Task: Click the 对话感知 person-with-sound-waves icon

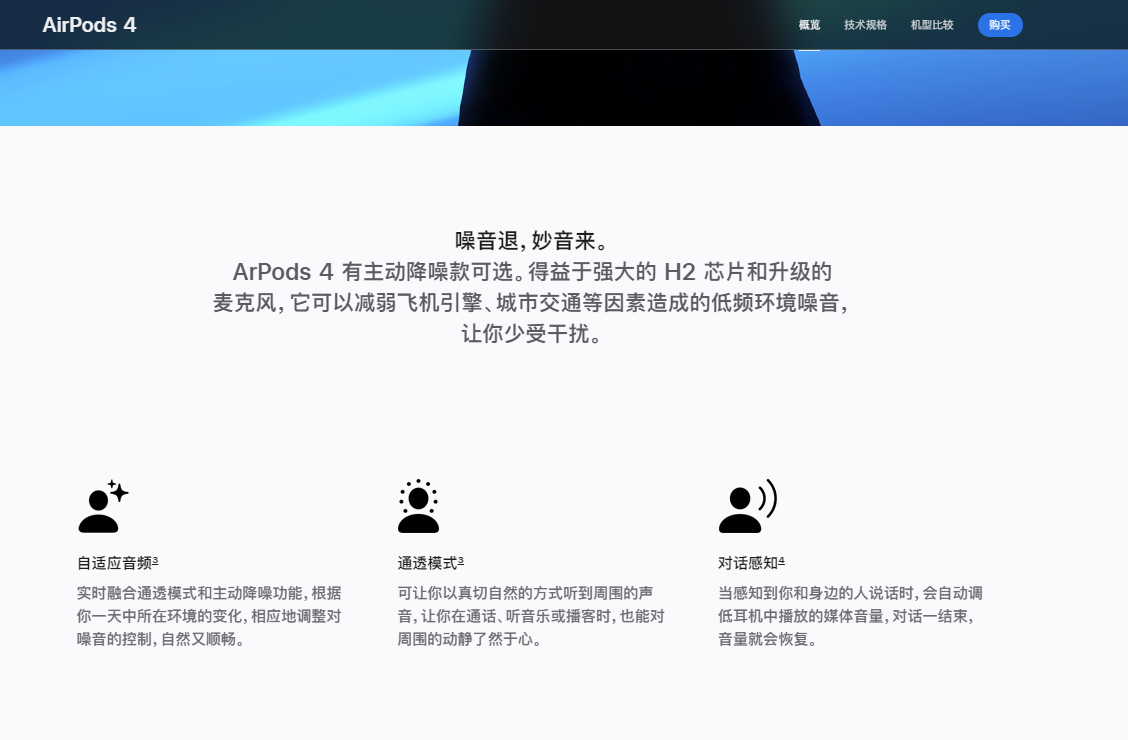Action: (x=748, y=506)
